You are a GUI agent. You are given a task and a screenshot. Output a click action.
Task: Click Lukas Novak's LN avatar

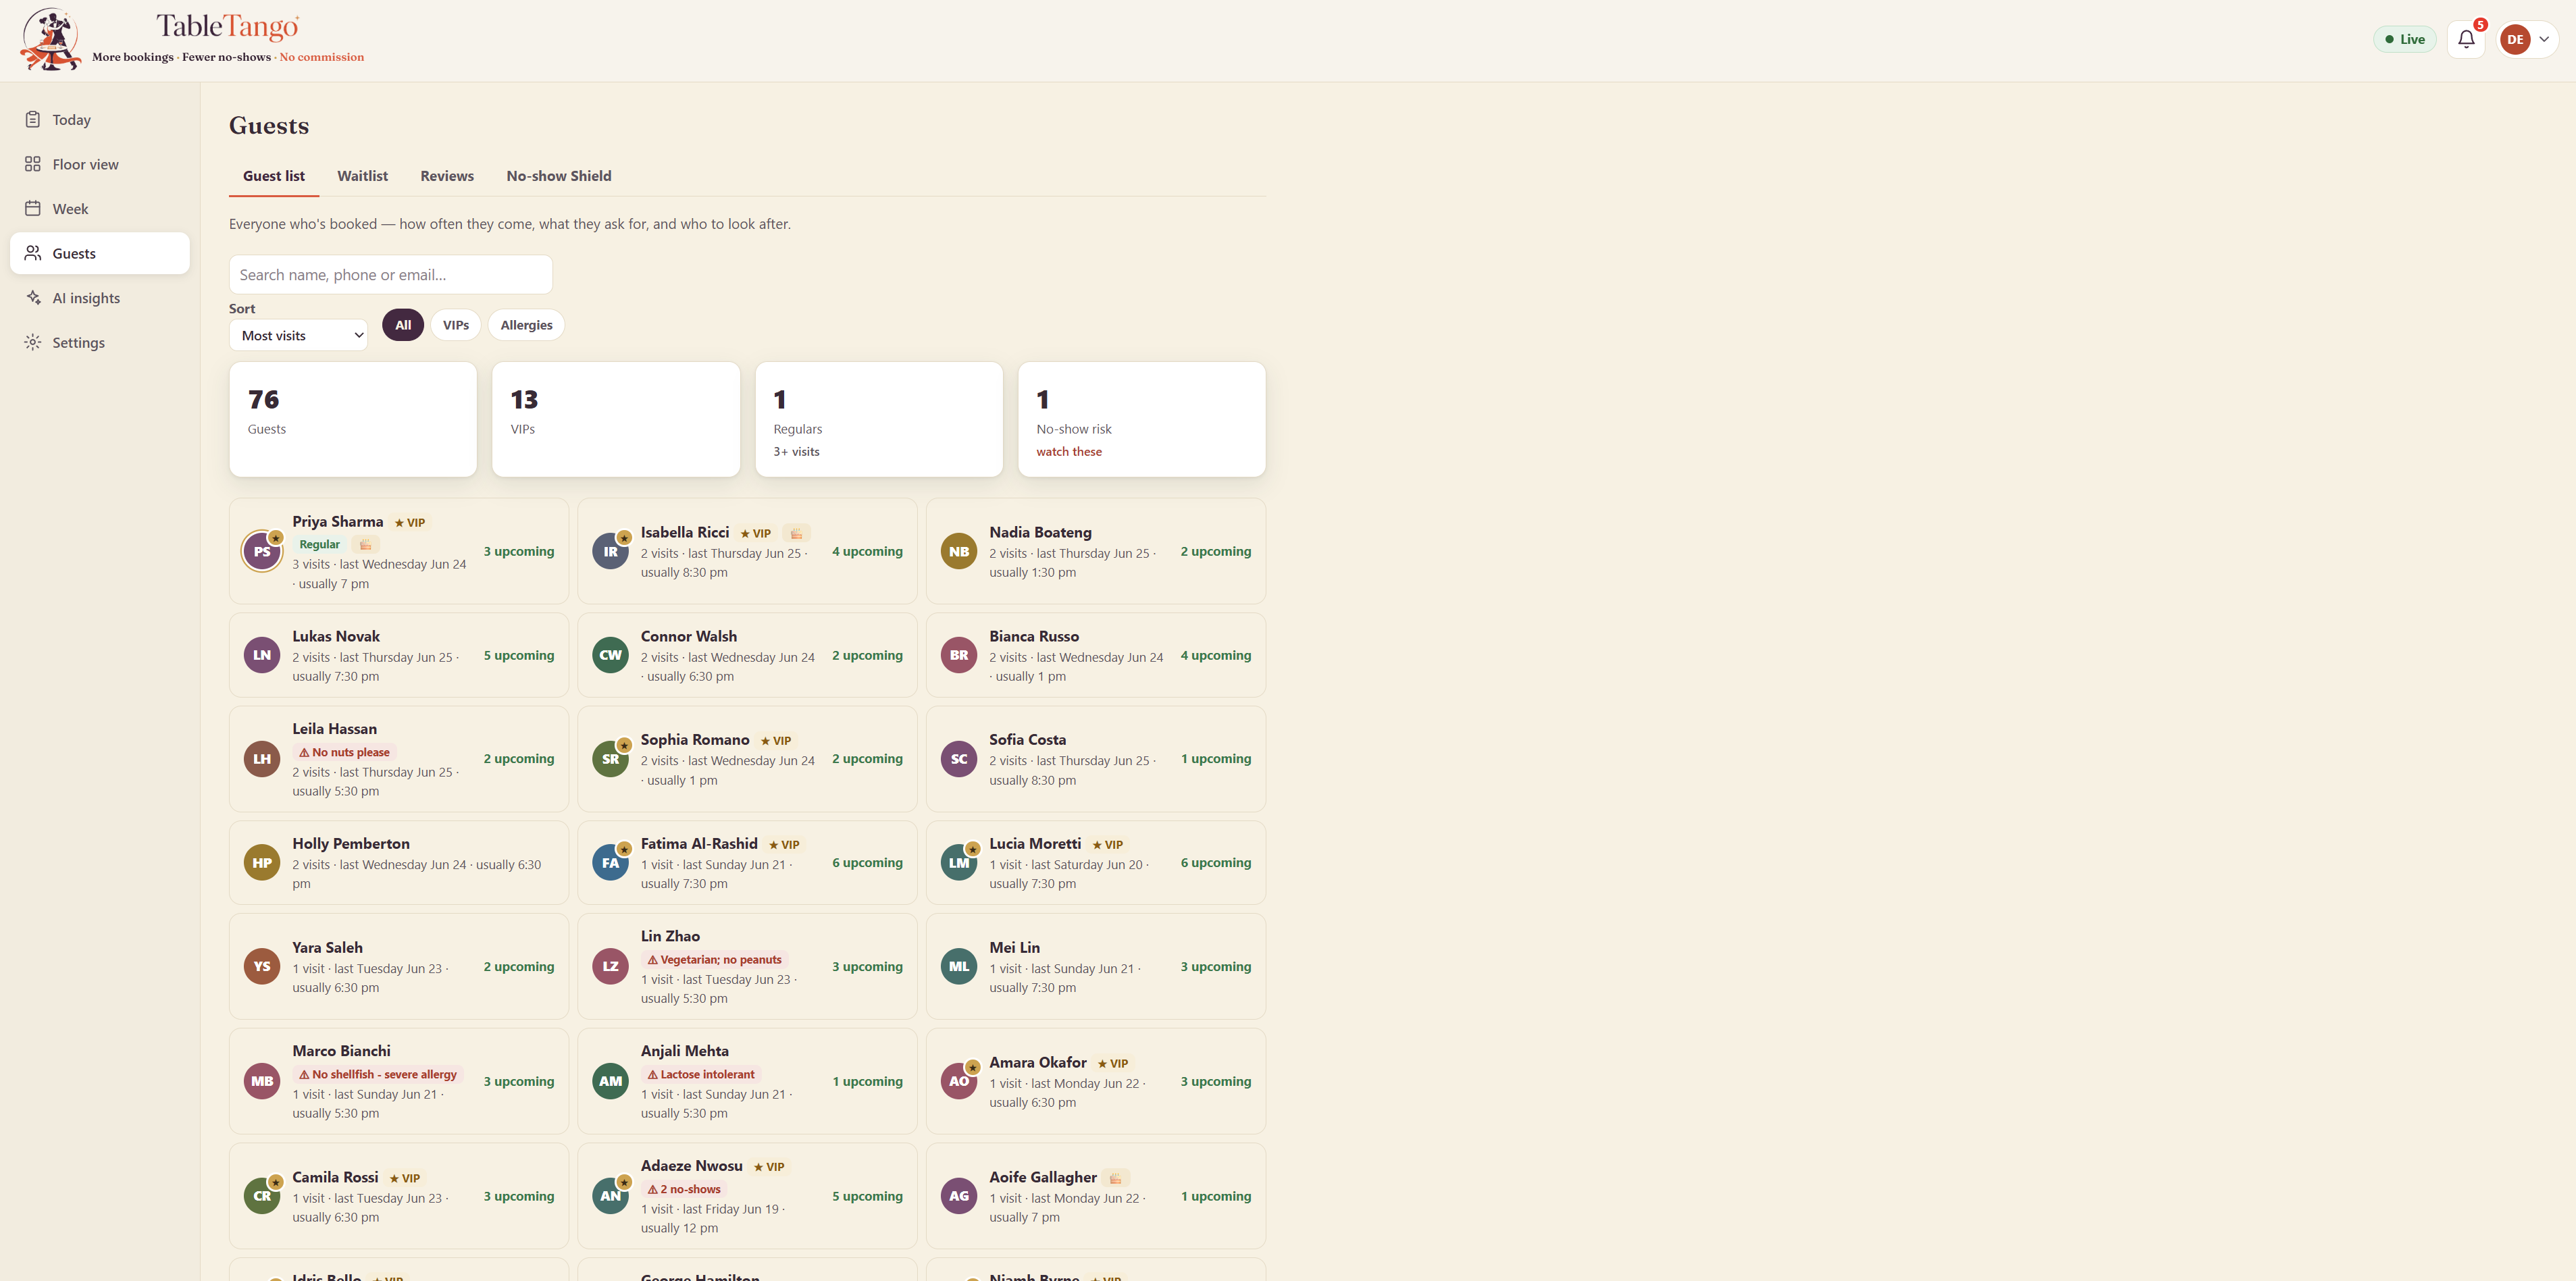coord(262,655)
